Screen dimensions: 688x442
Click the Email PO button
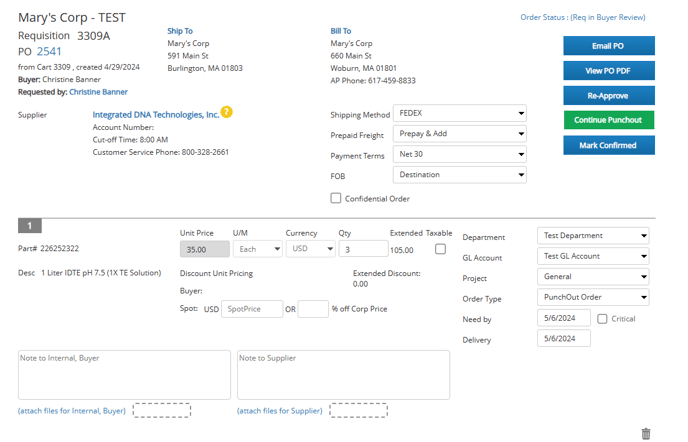[x=609, y=46]
